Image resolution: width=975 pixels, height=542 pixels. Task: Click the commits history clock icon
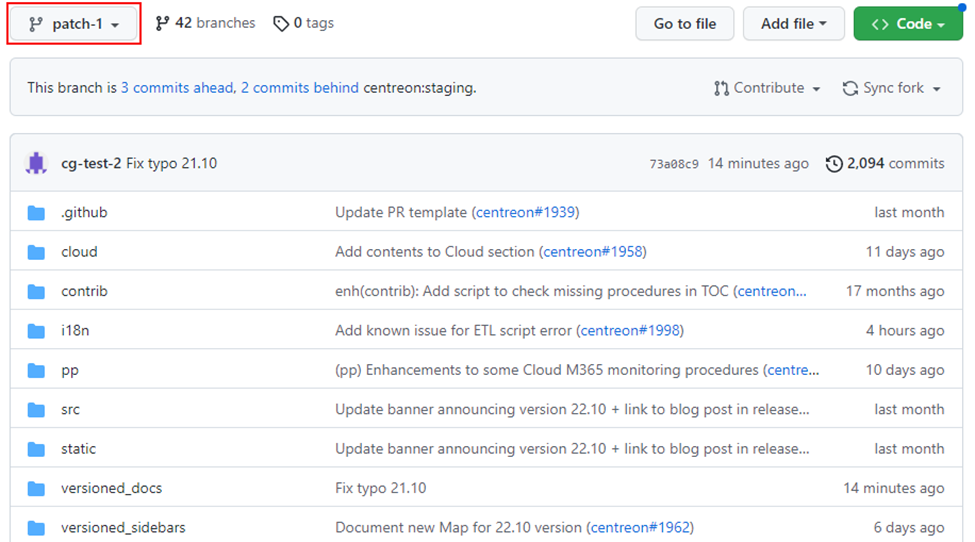click(833, 163)
